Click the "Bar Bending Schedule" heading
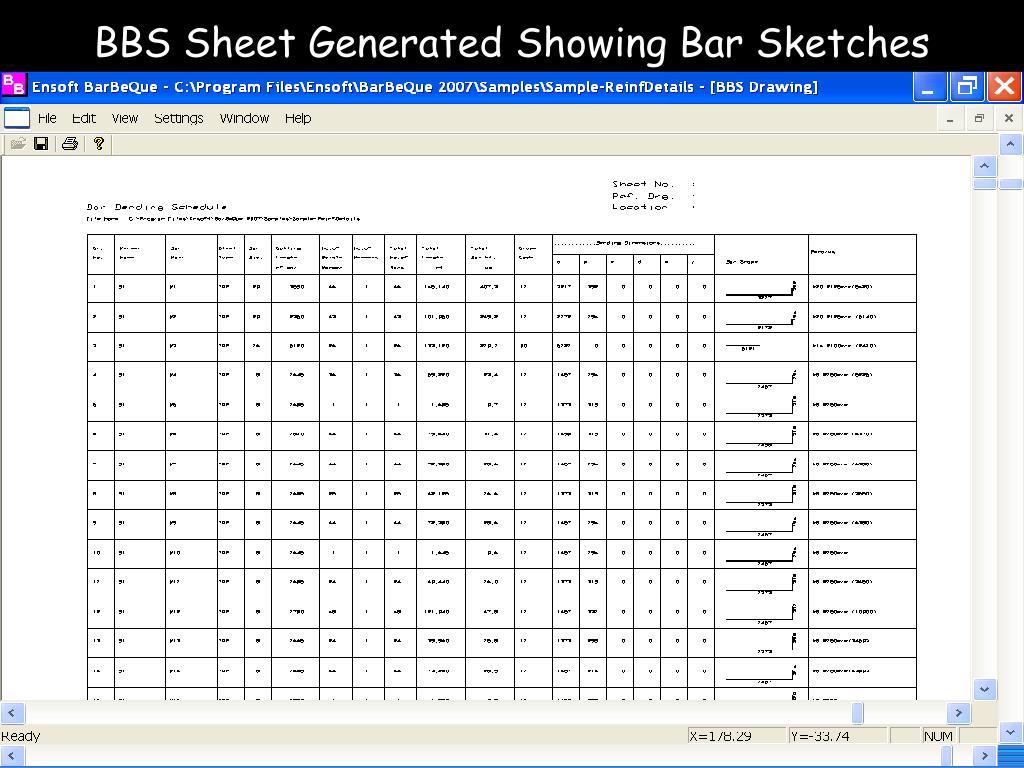The height and width of the screenshot is (768, 1024). (x=157, y=207)
